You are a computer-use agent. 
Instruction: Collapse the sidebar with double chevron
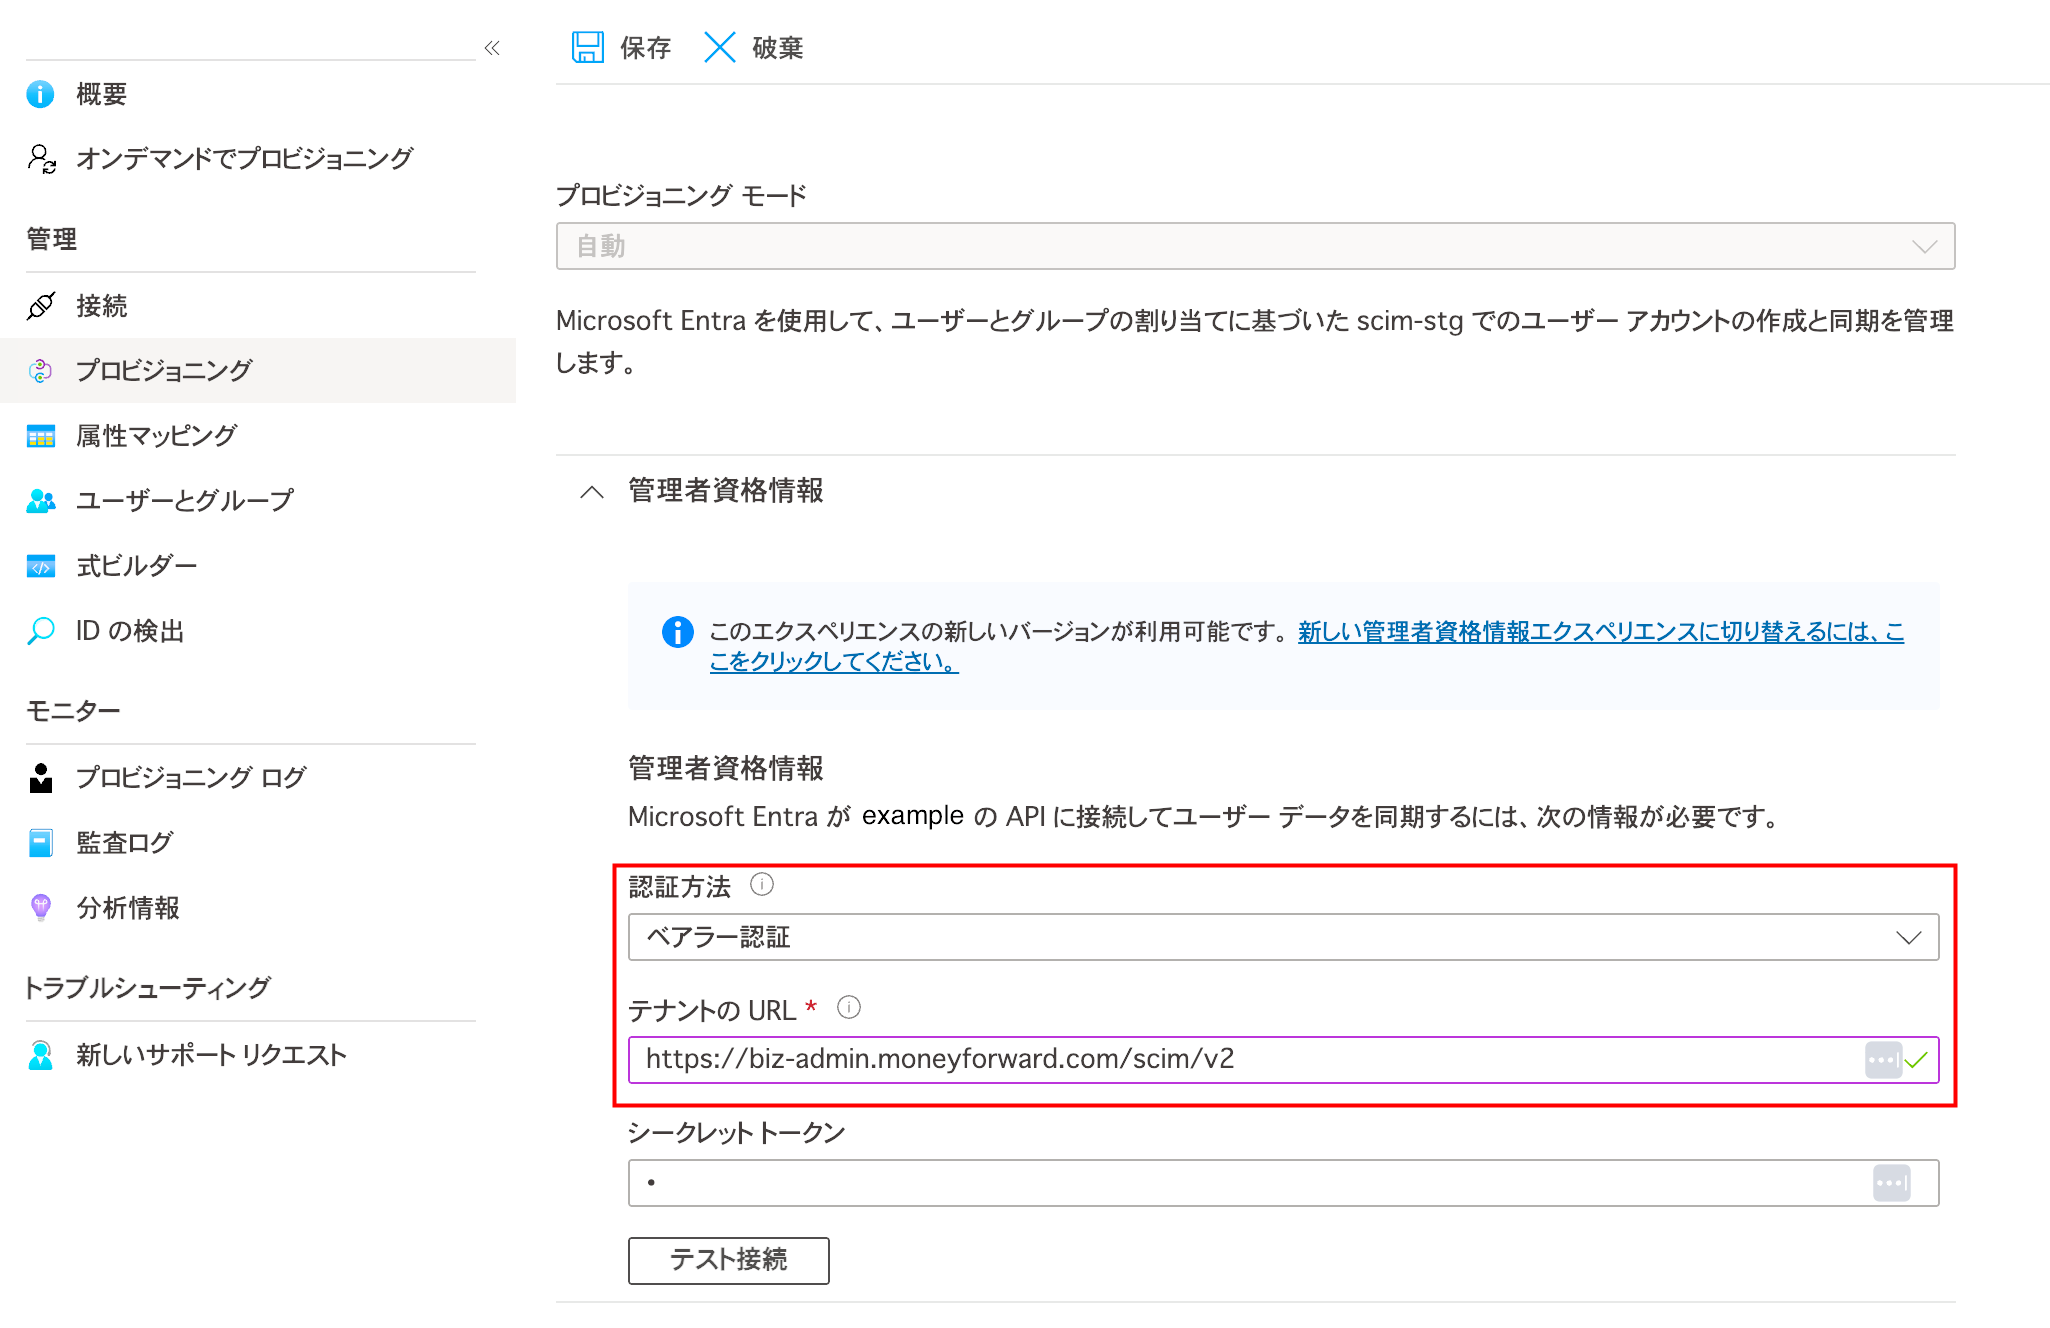tap(492, 48)
